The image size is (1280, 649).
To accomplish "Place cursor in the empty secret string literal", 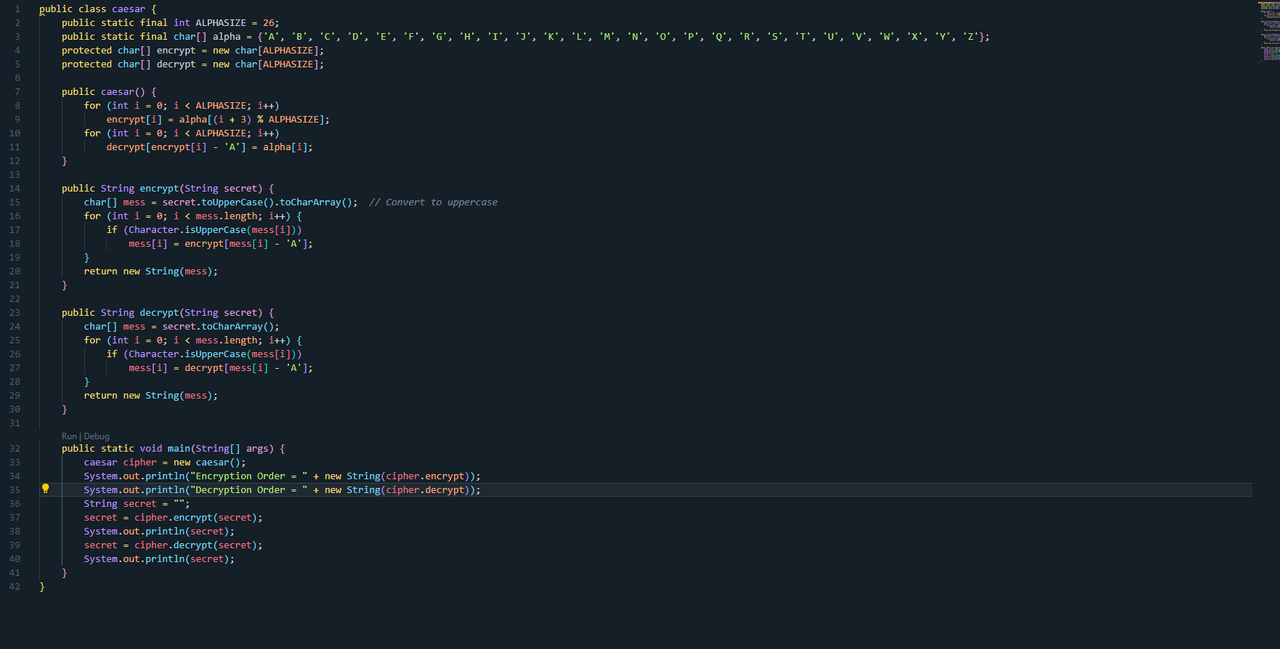I will (179, 504).
